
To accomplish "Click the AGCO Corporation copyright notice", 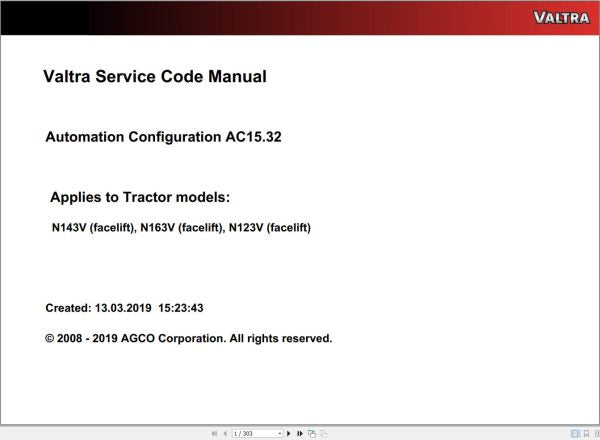I will point(188,338).
